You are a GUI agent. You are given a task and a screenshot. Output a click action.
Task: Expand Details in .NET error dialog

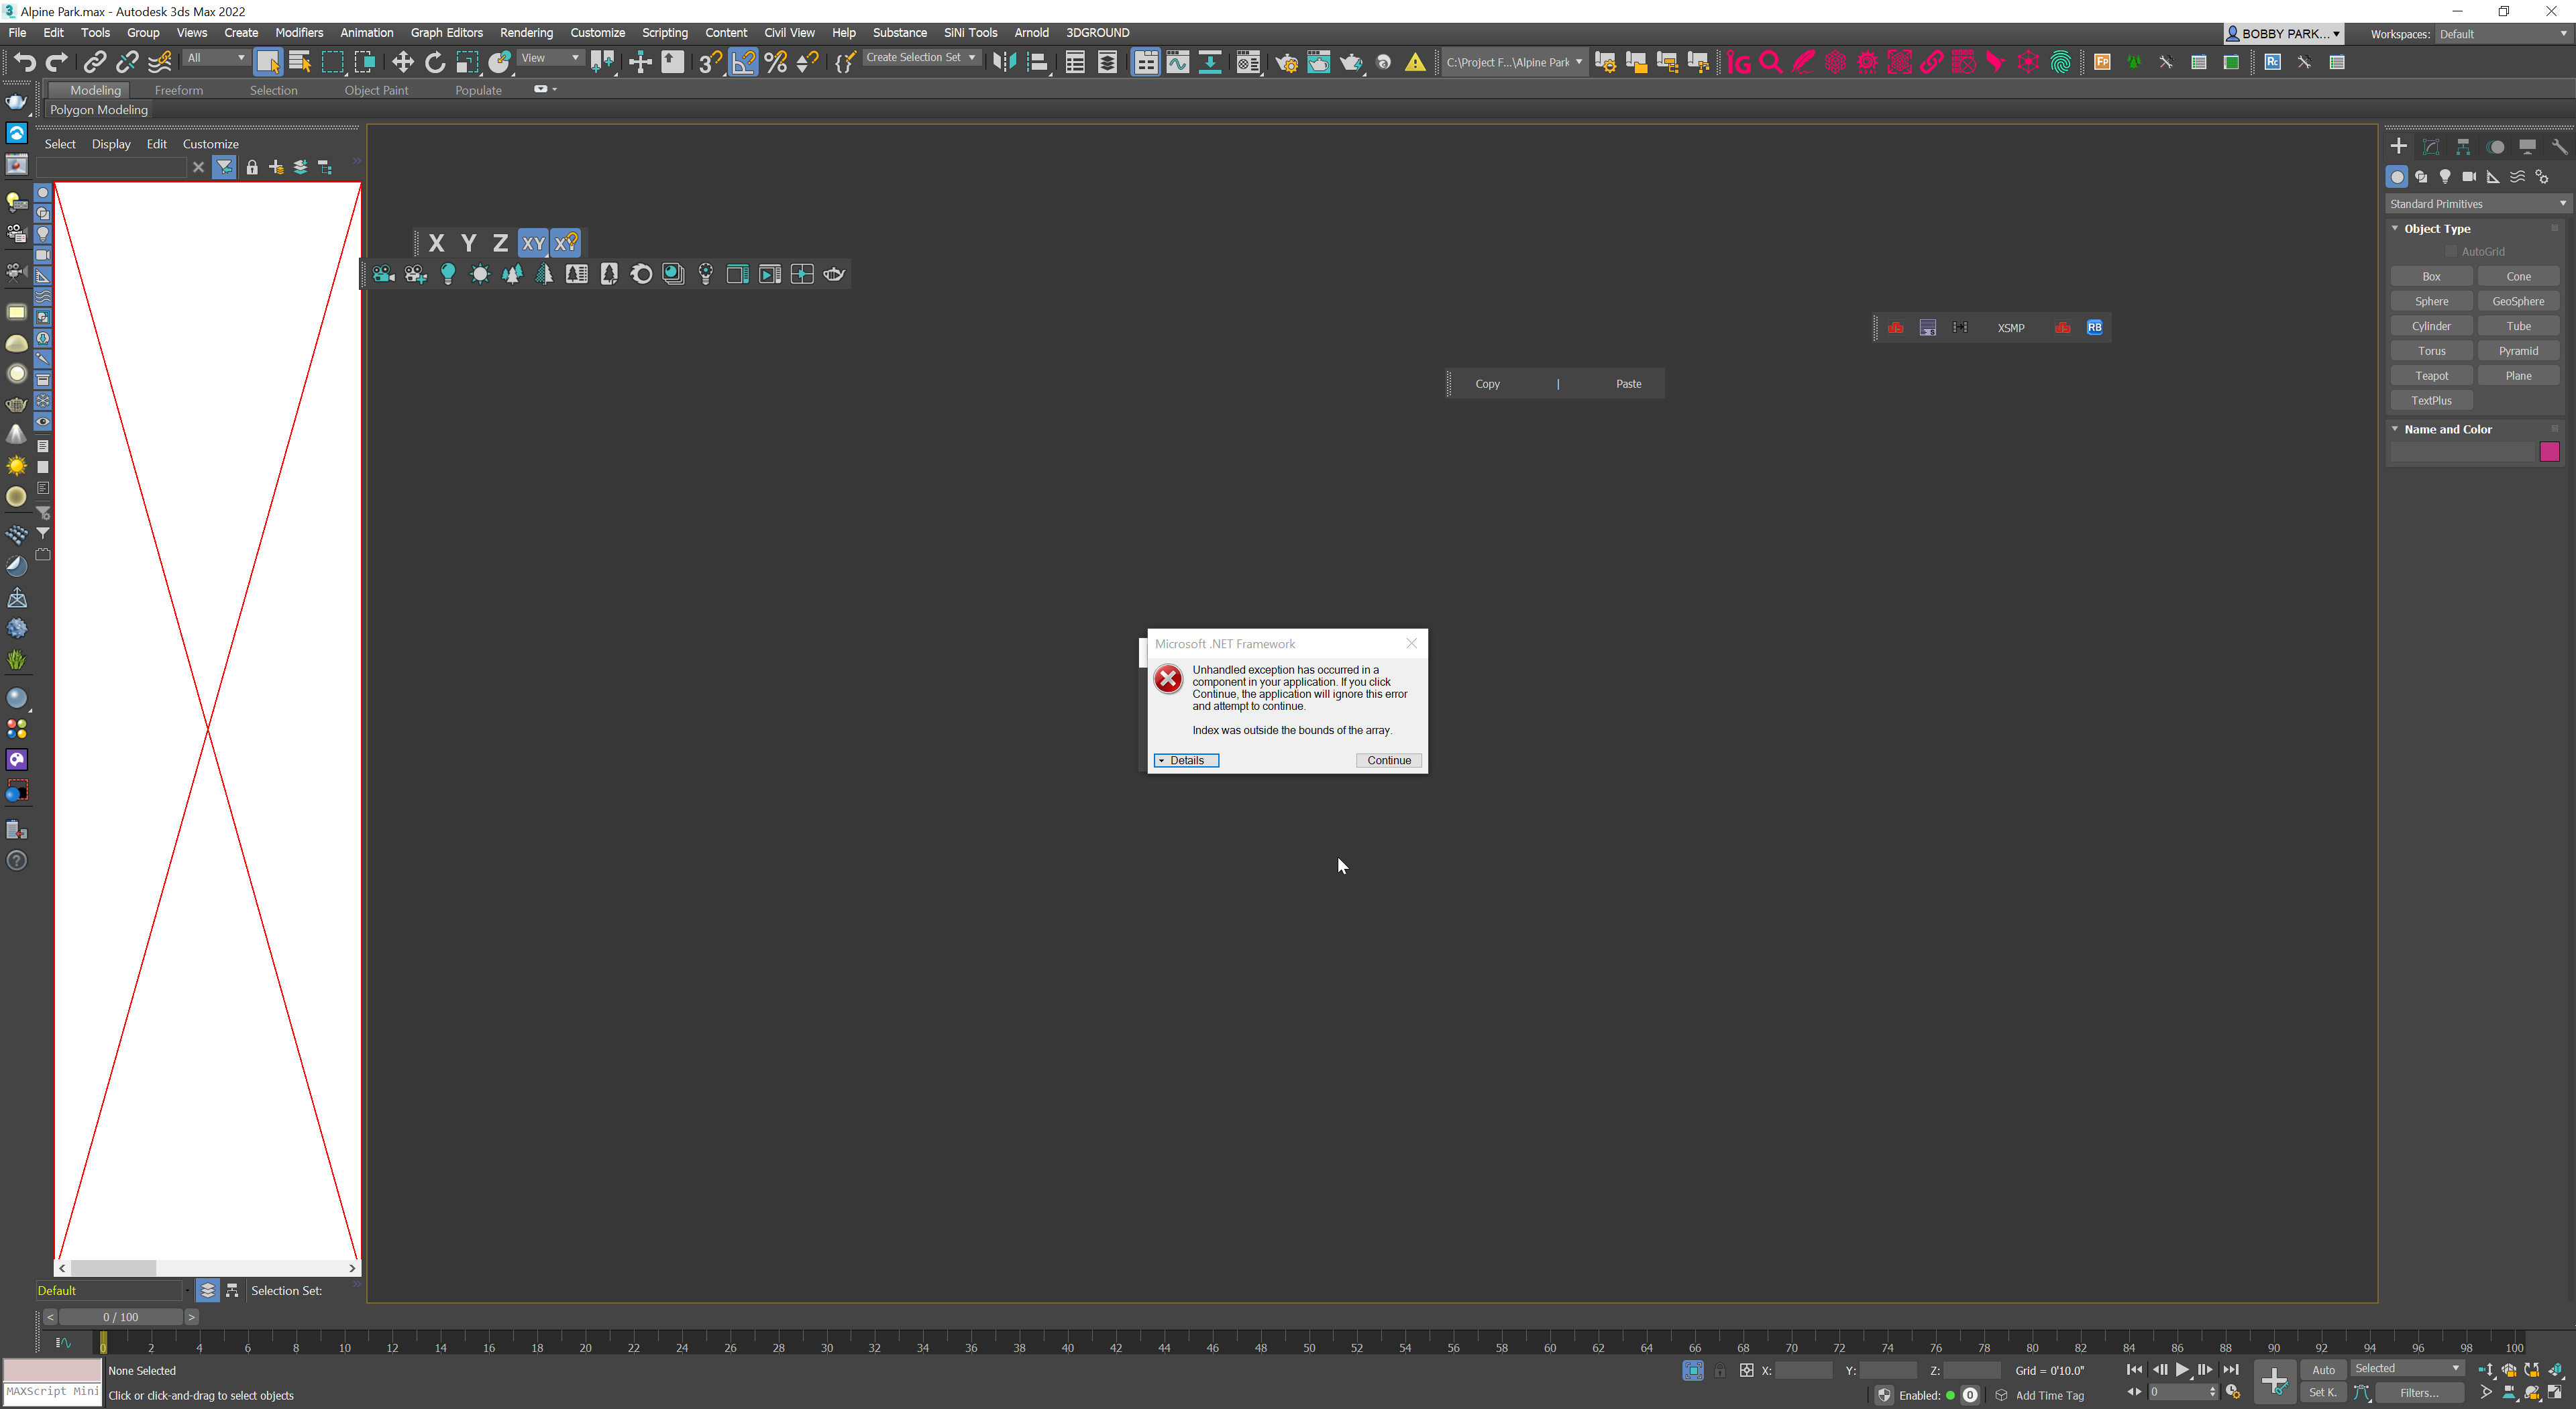[1186, 760]
